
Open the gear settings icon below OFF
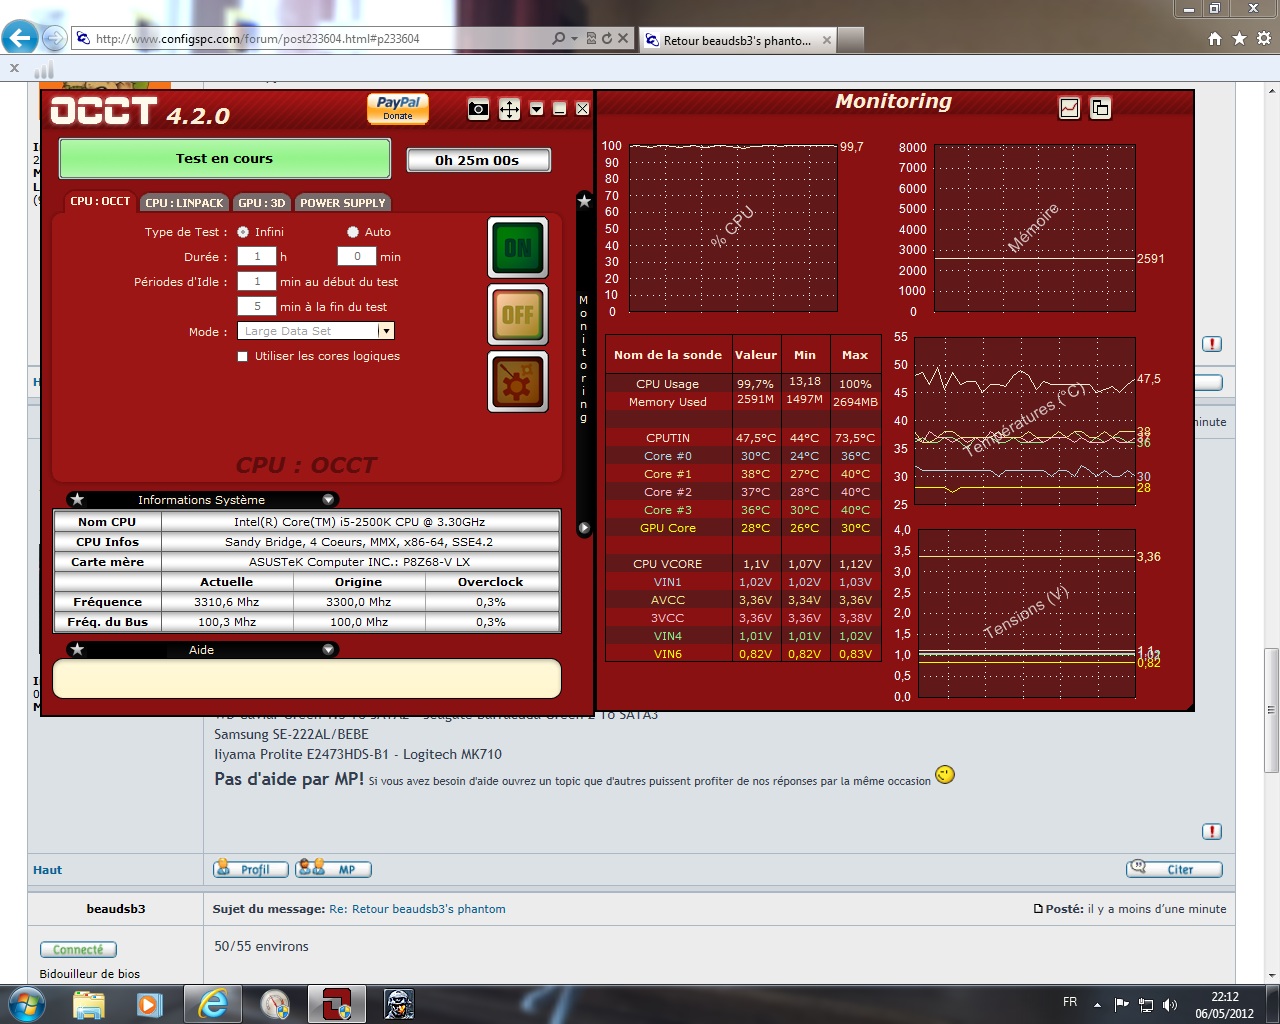[x=518, y=381]
